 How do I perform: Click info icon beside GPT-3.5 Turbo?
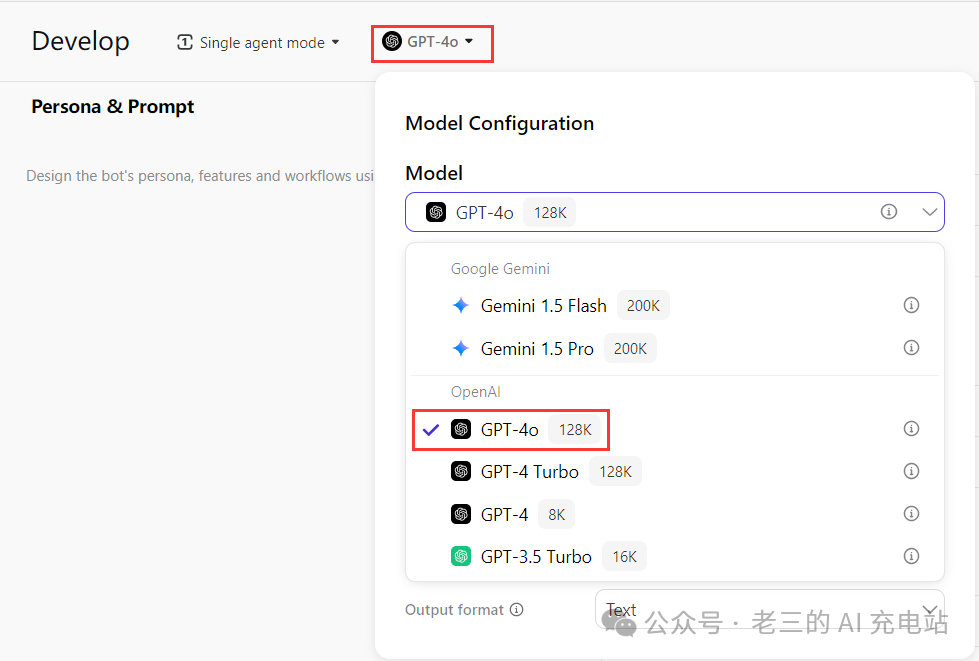(911, 556)
